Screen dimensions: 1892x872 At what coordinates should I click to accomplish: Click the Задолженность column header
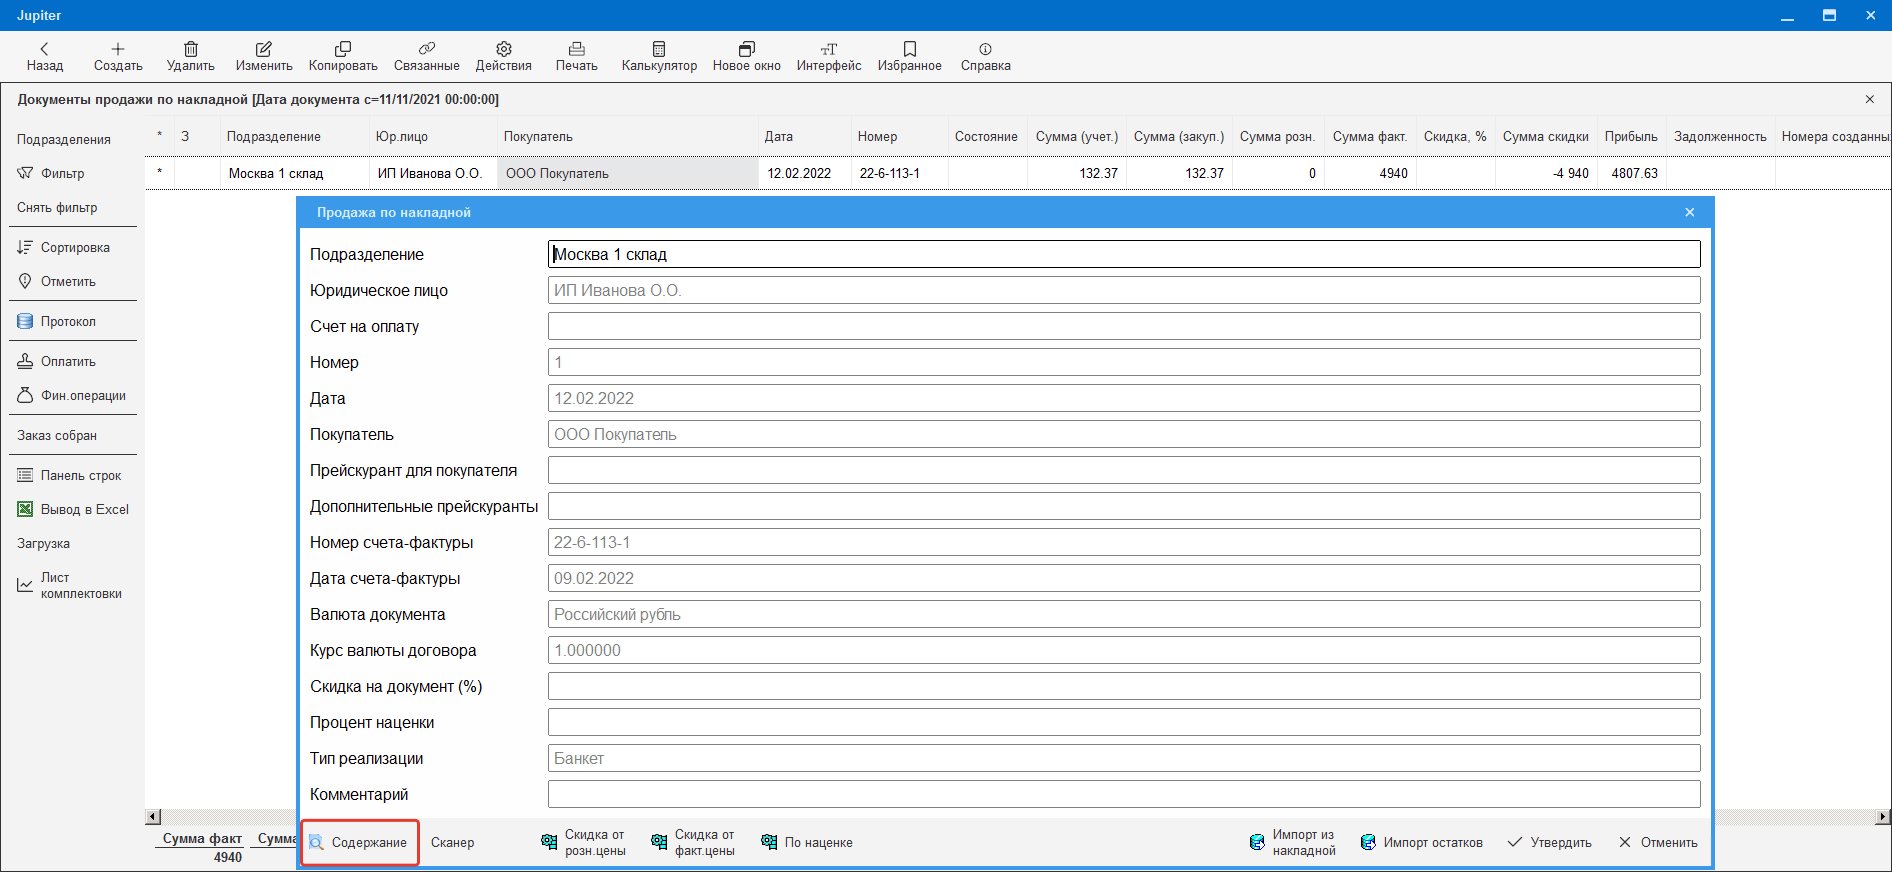pos(1720,136)
